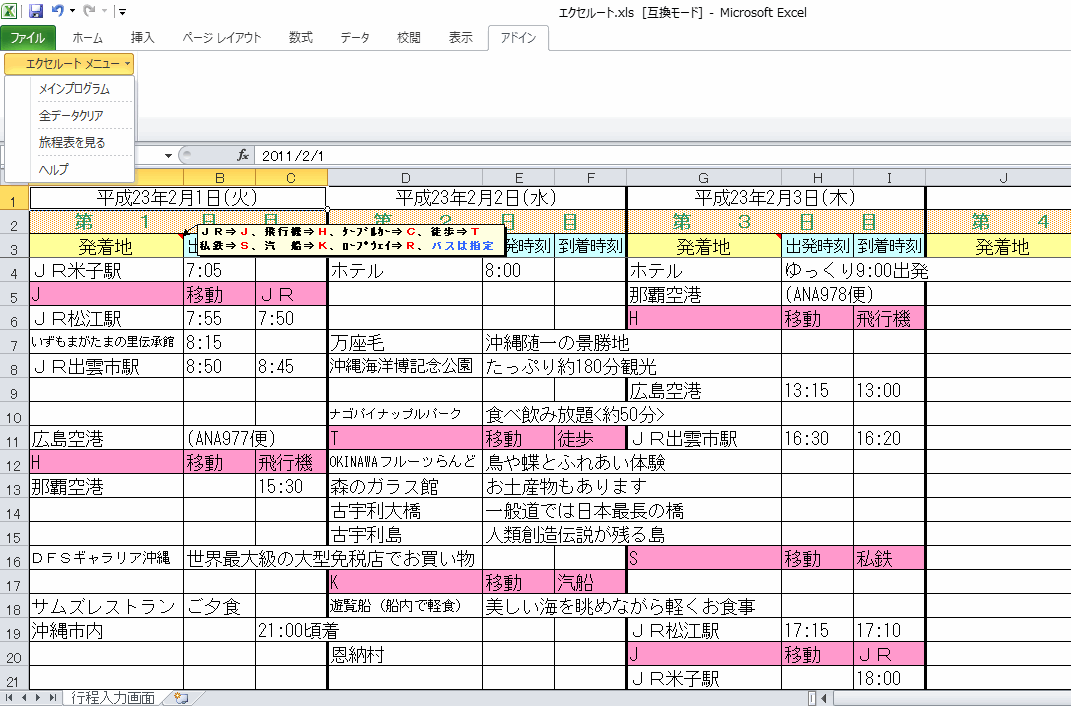Choose メインプログラム from the menu
Viewport: 1071px width, 706px height.
pos(74,89)
